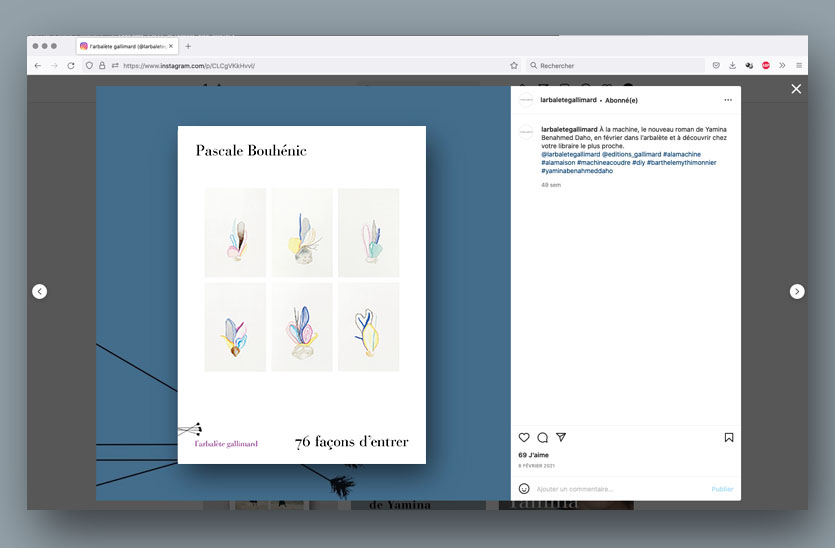This screenshot has width=835, height=548.
Task: Go to the previous post arrow
Action: 39,291
